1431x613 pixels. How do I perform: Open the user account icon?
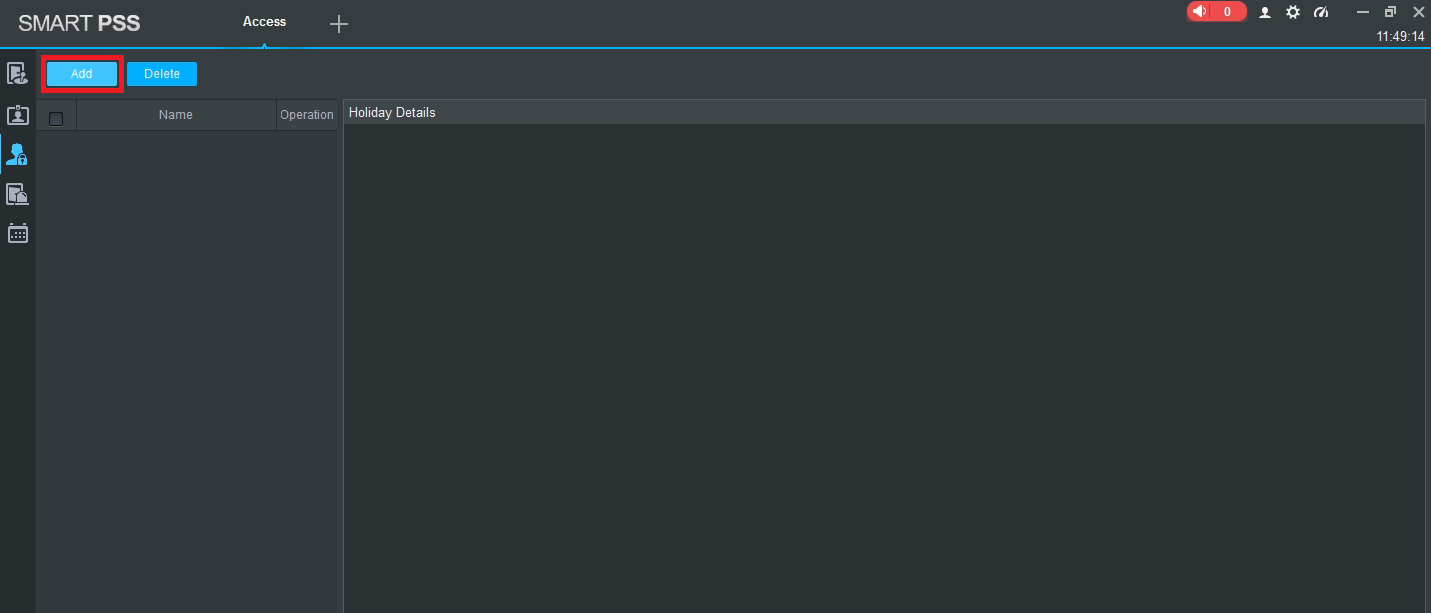(1265, 12)
